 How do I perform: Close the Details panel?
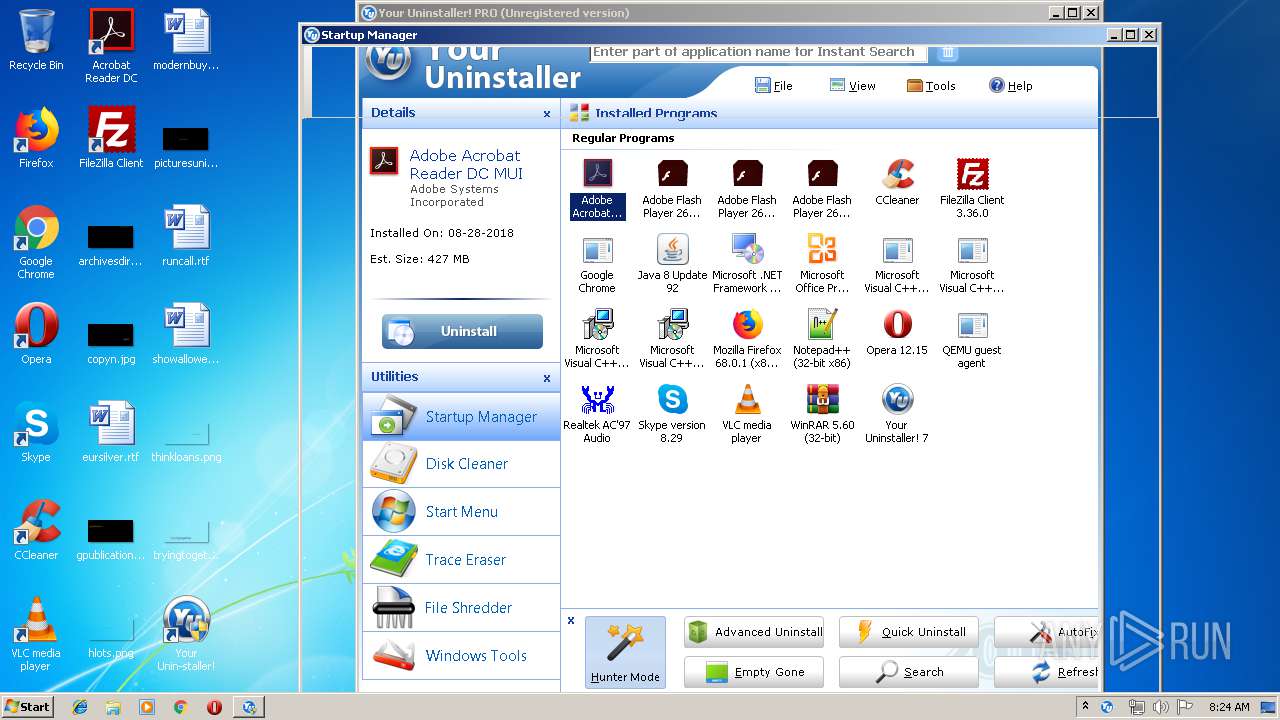click(547, 114)
